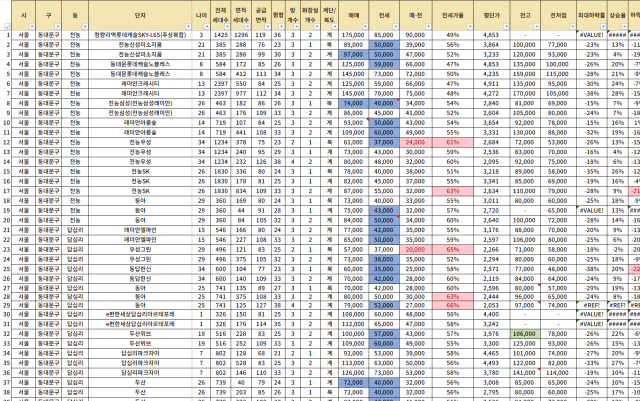This screenshot has width=640, height=401.
Task: Open the 전저점 column filter dropdown
Action: pyautogui.click(x=572, y=27)
